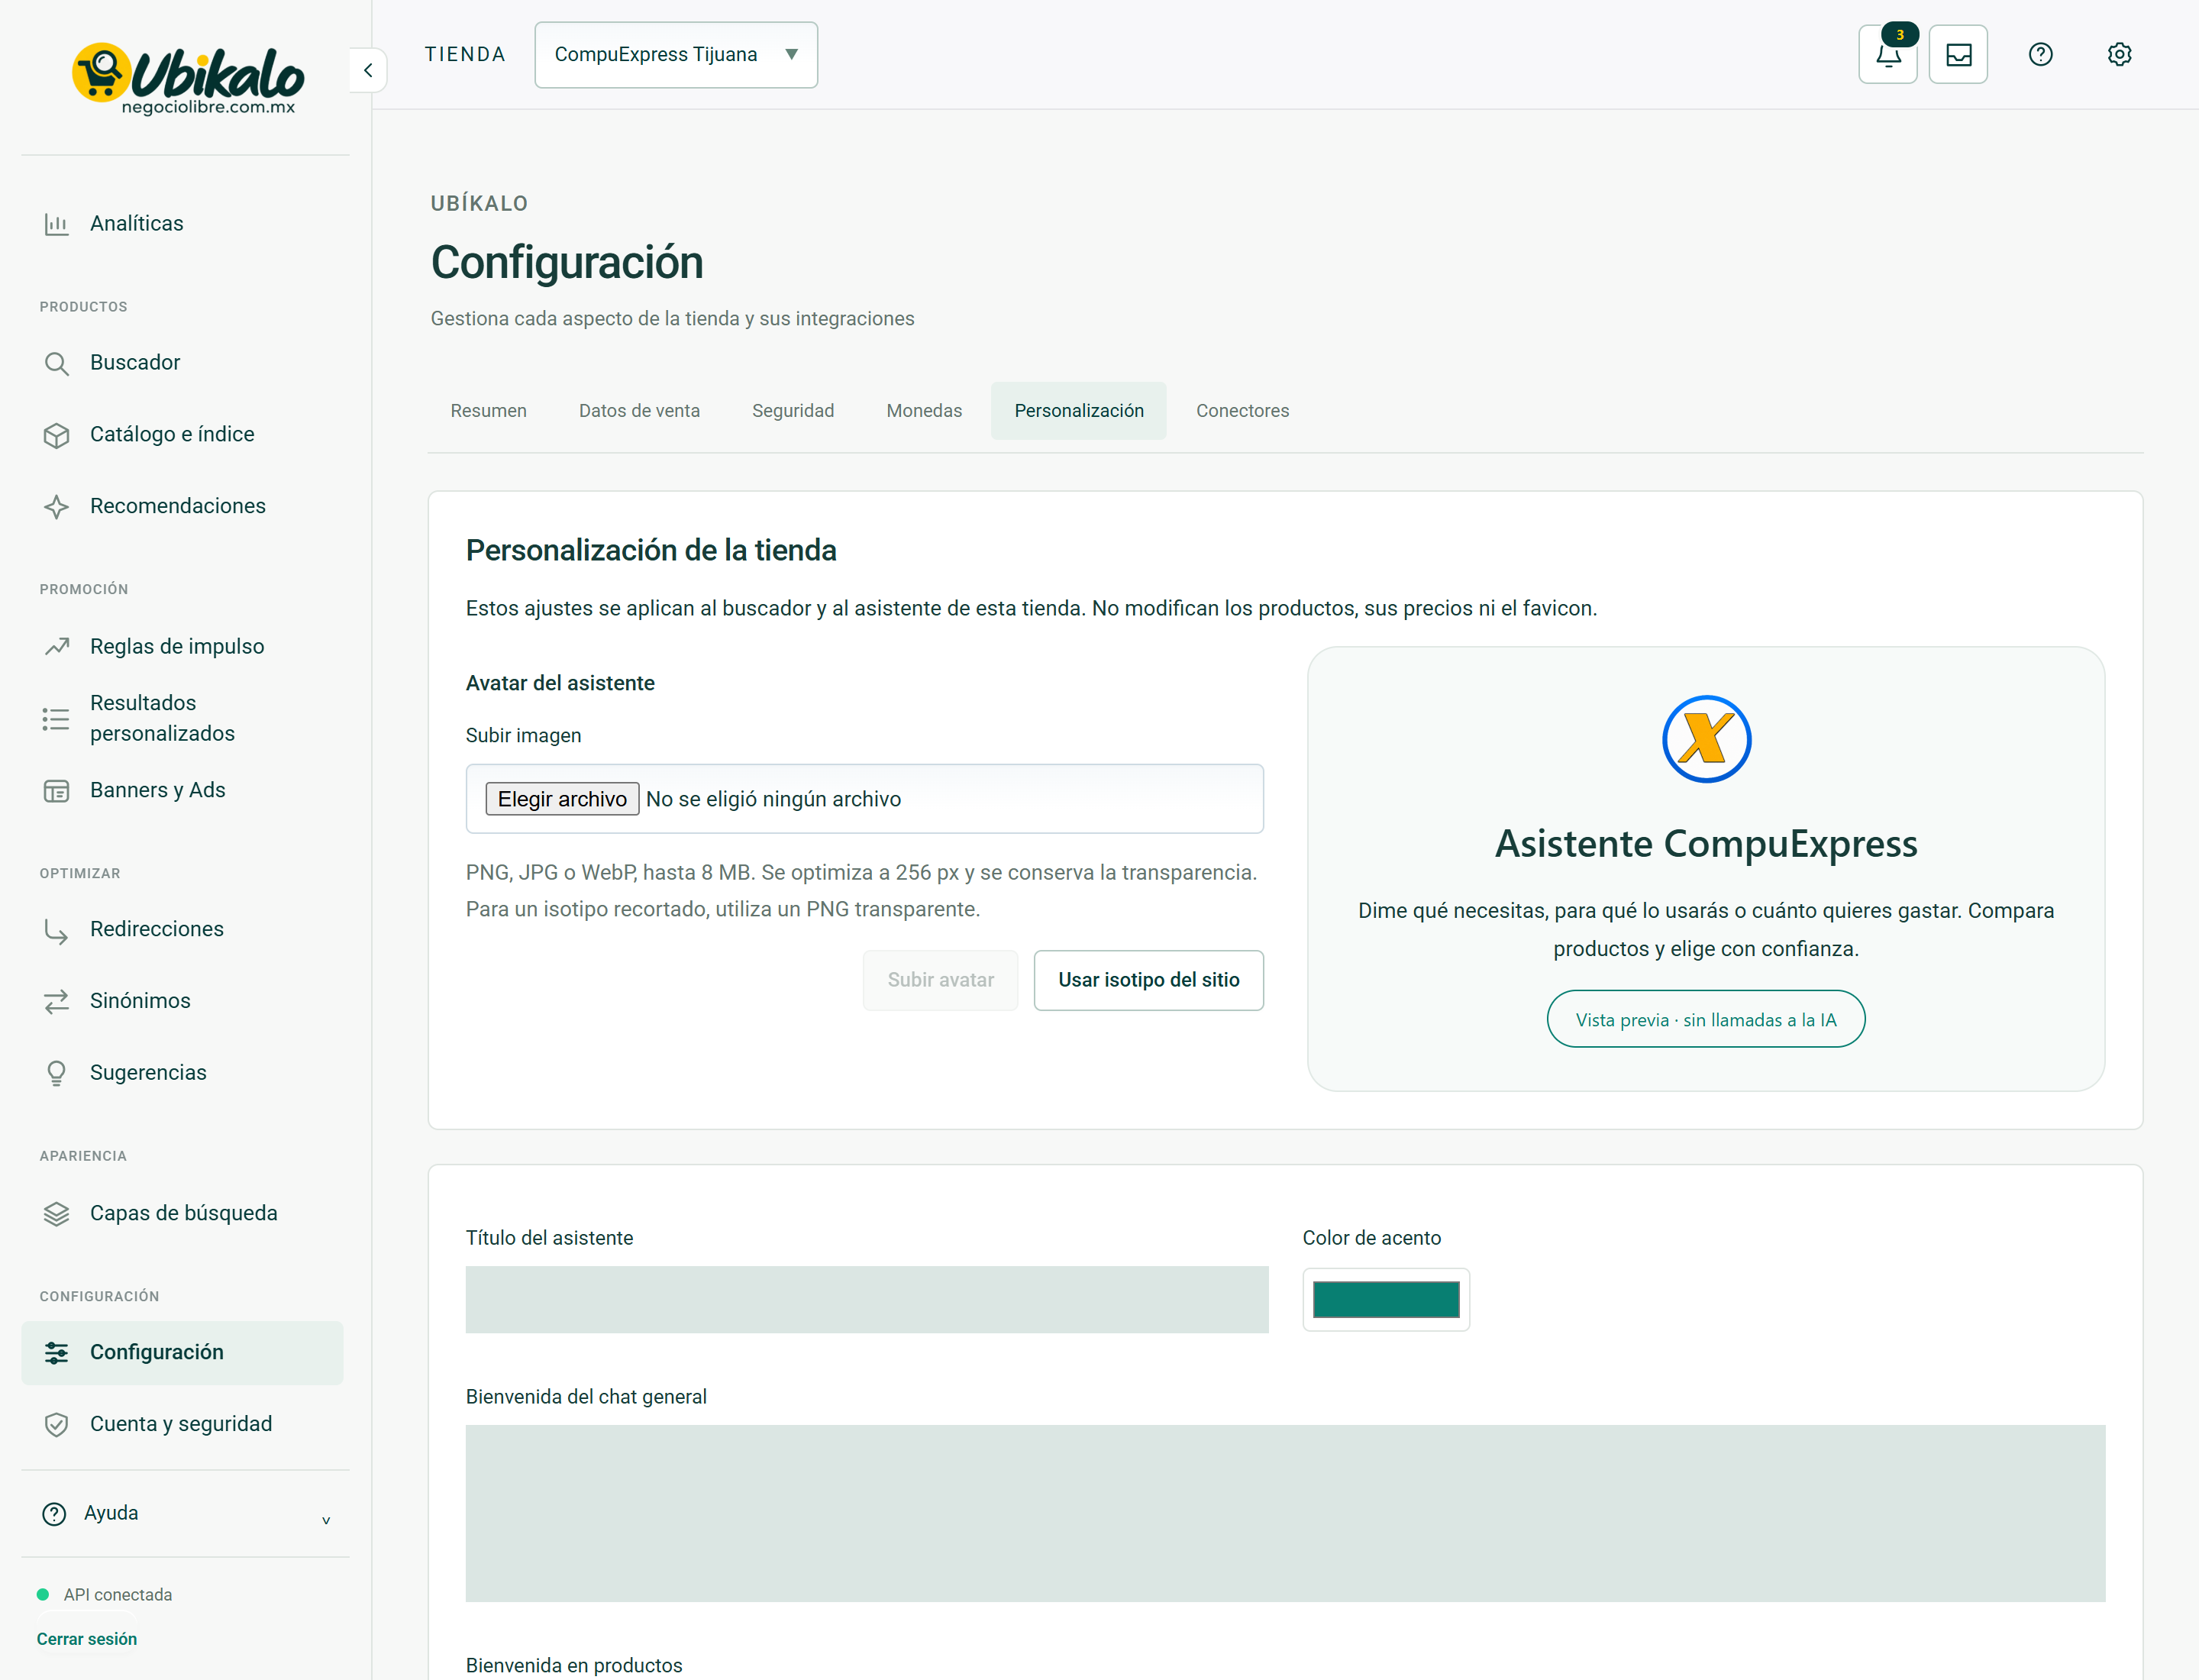
Task: Open Analíticas in the sidebar
Action: pos(182,224)
